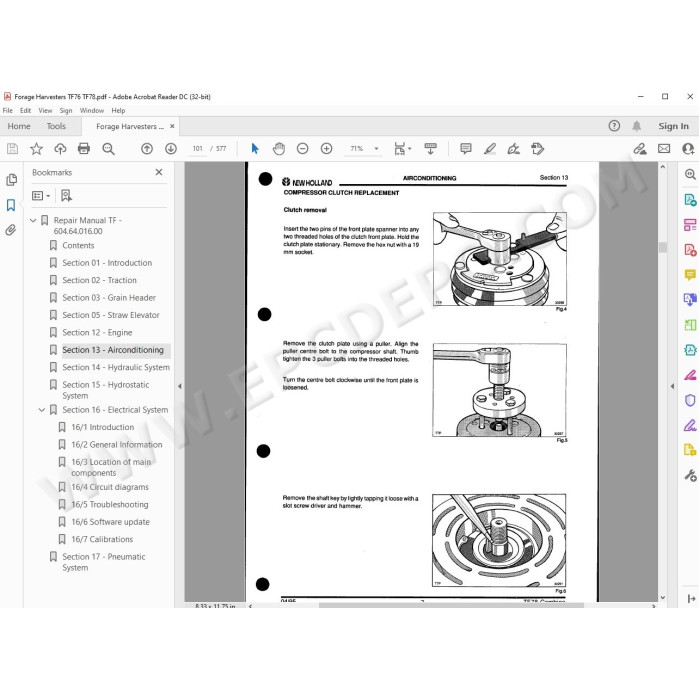Print the document with printer icon
The height and width of the screenshot is (700, 700).
84,149
